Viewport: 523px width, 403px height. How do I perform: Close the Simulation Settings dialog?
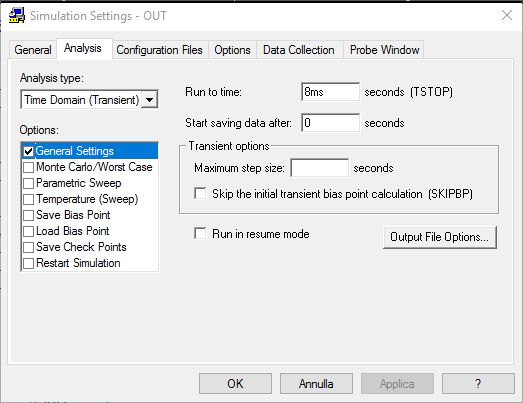tap(507, 15)
